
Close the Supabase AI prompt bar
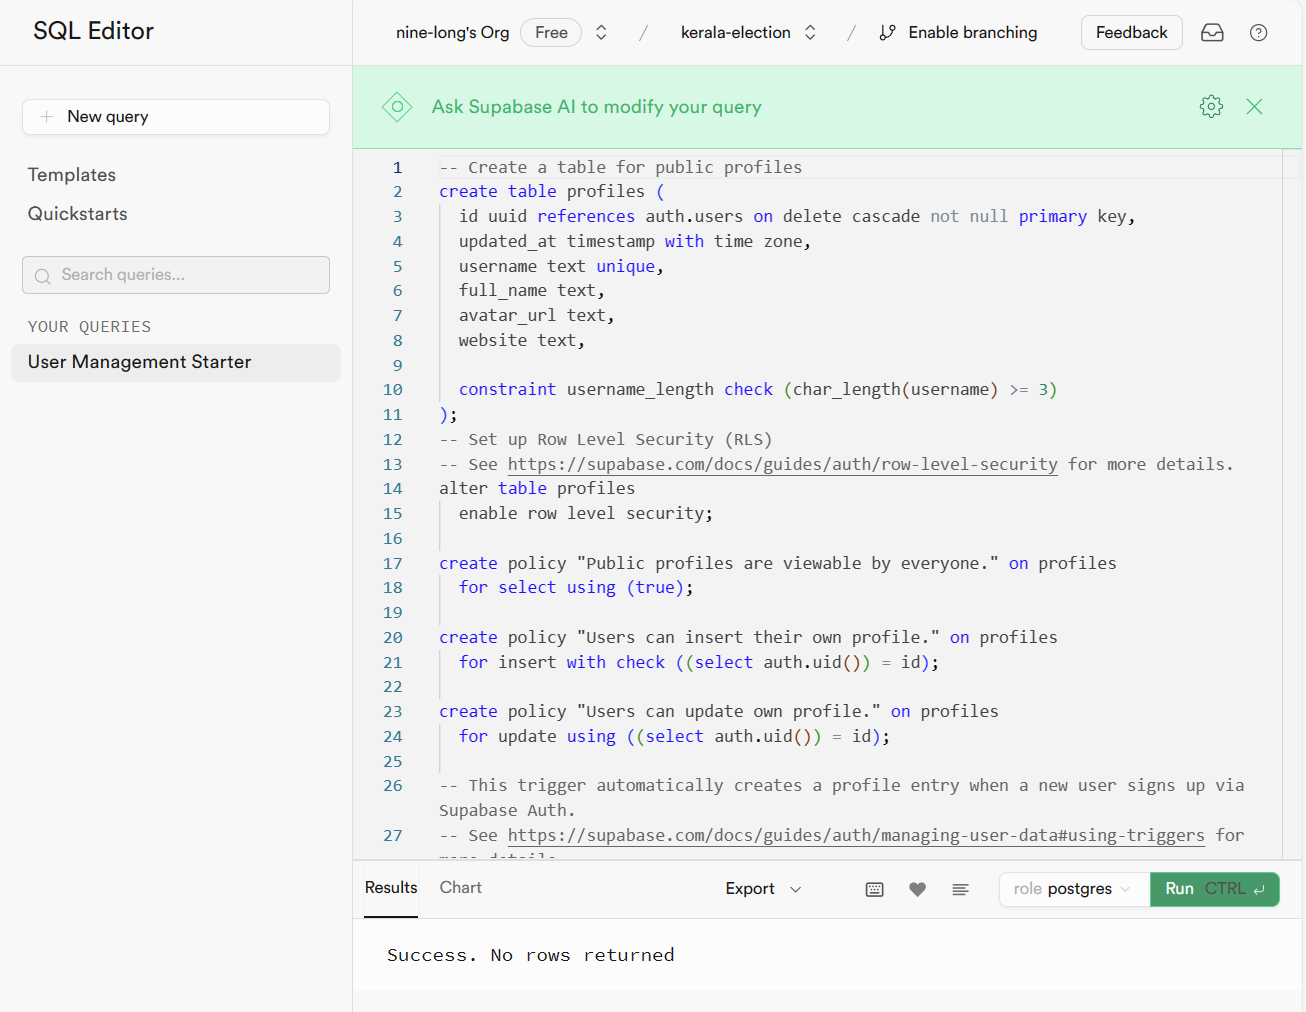(1254, 107)
